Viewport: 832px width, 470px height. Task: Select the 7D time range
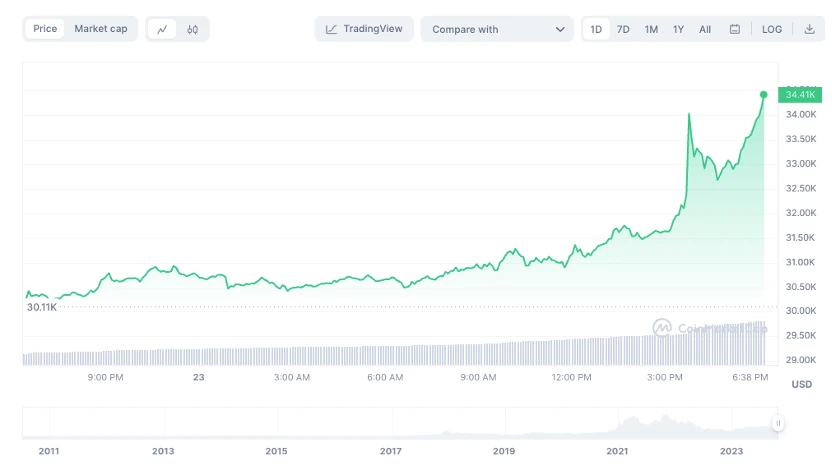pyautogui.click(x=623, y=29)
